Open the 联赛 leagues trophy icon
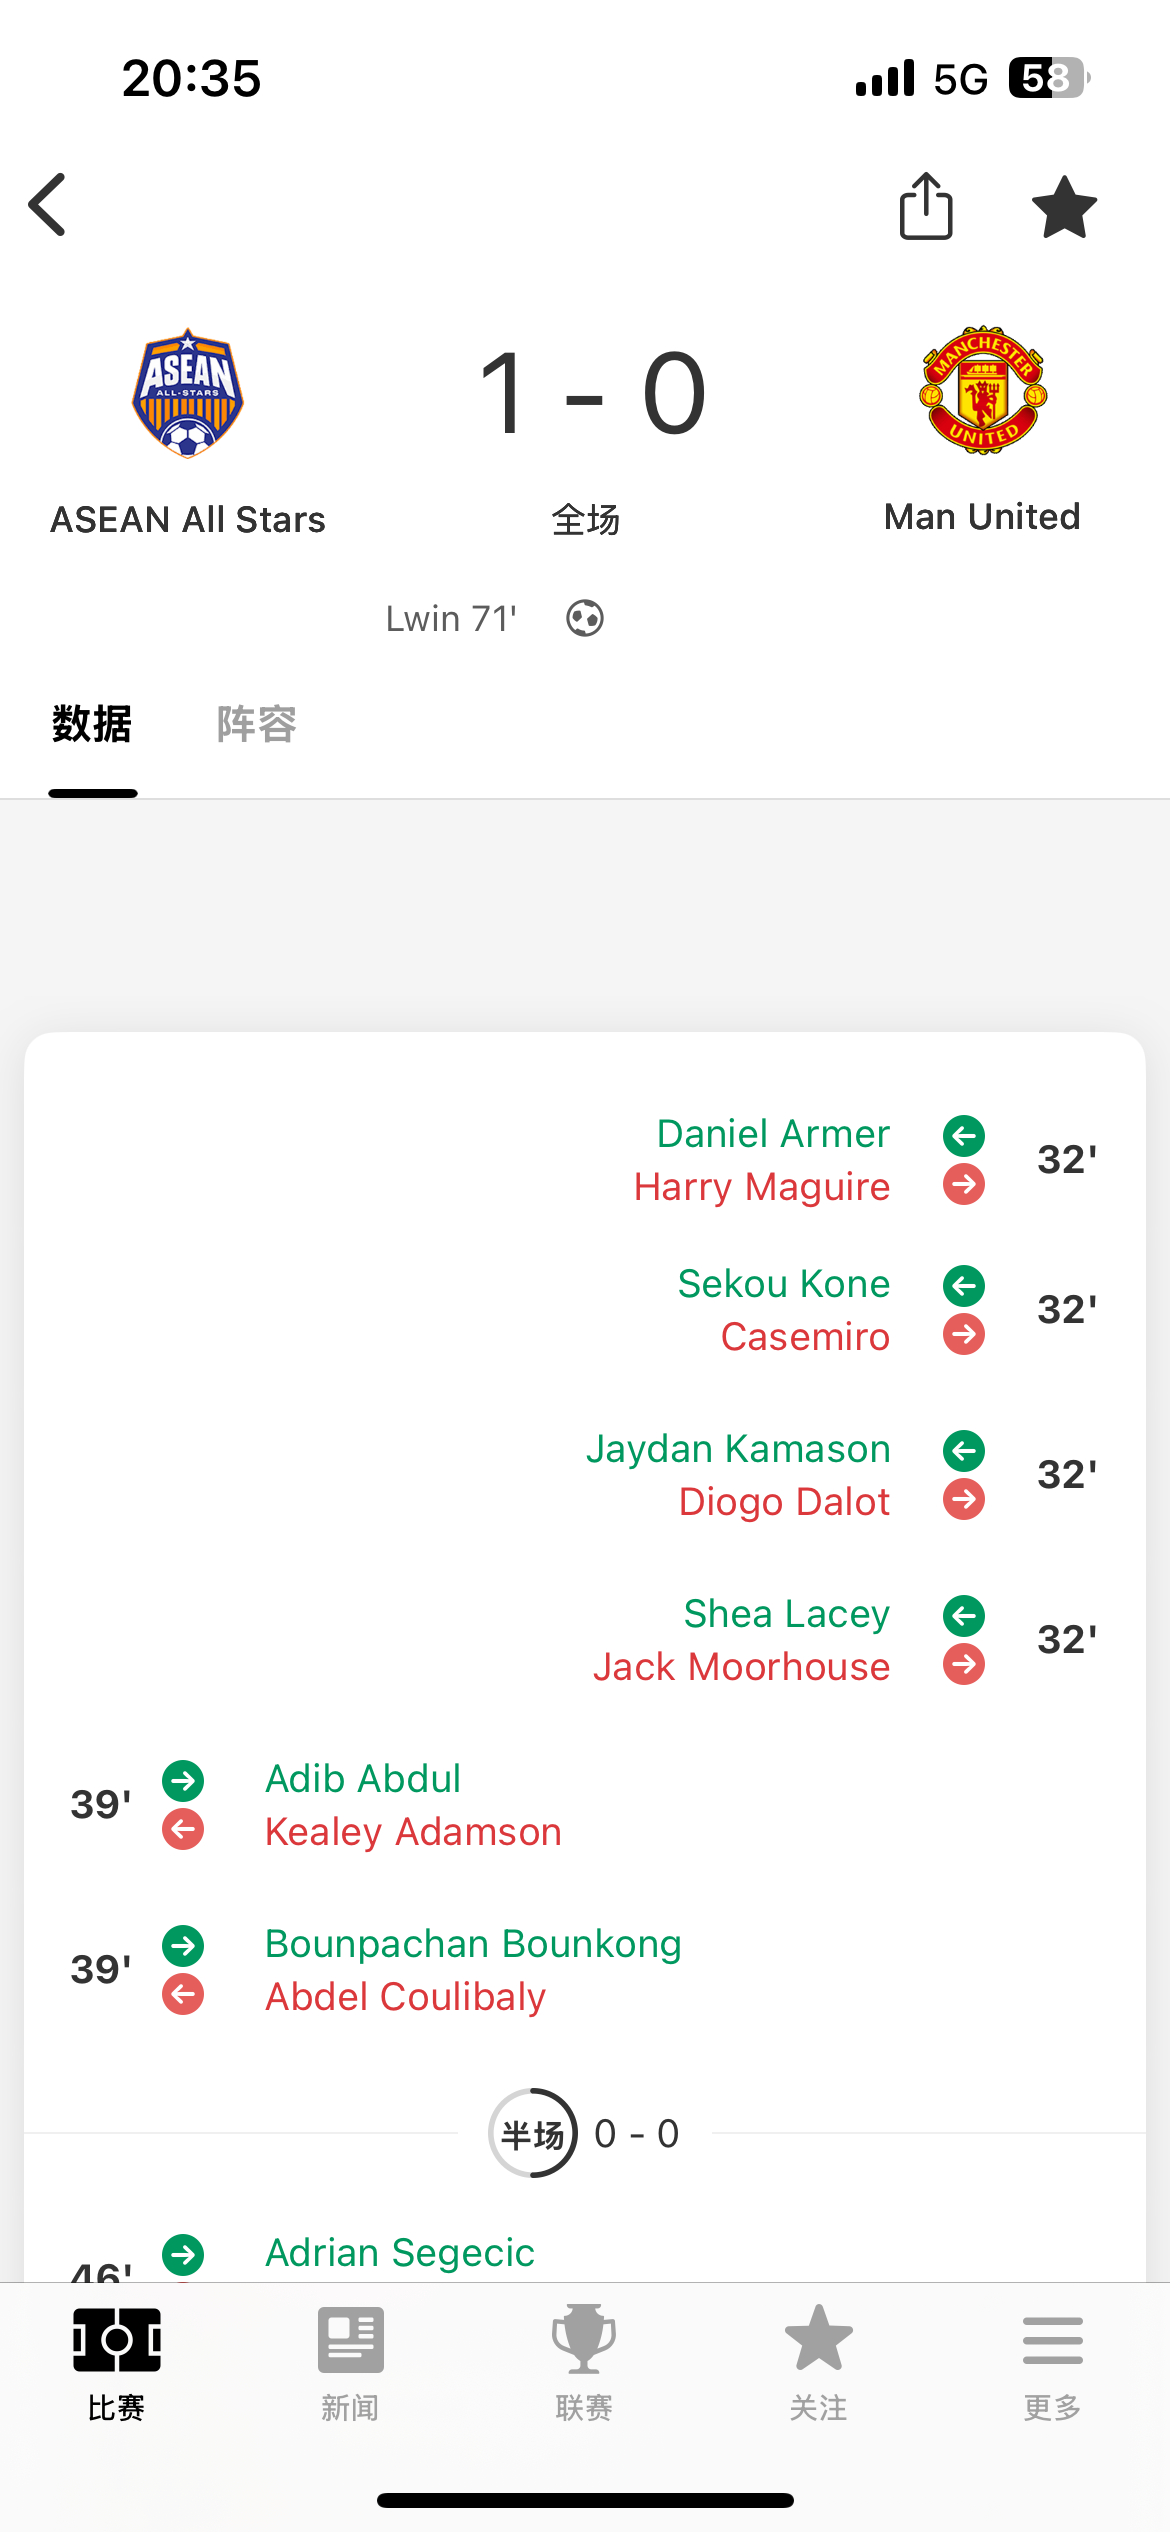Screen dimensions: 1170x2532 click(x=584, y=2340)
